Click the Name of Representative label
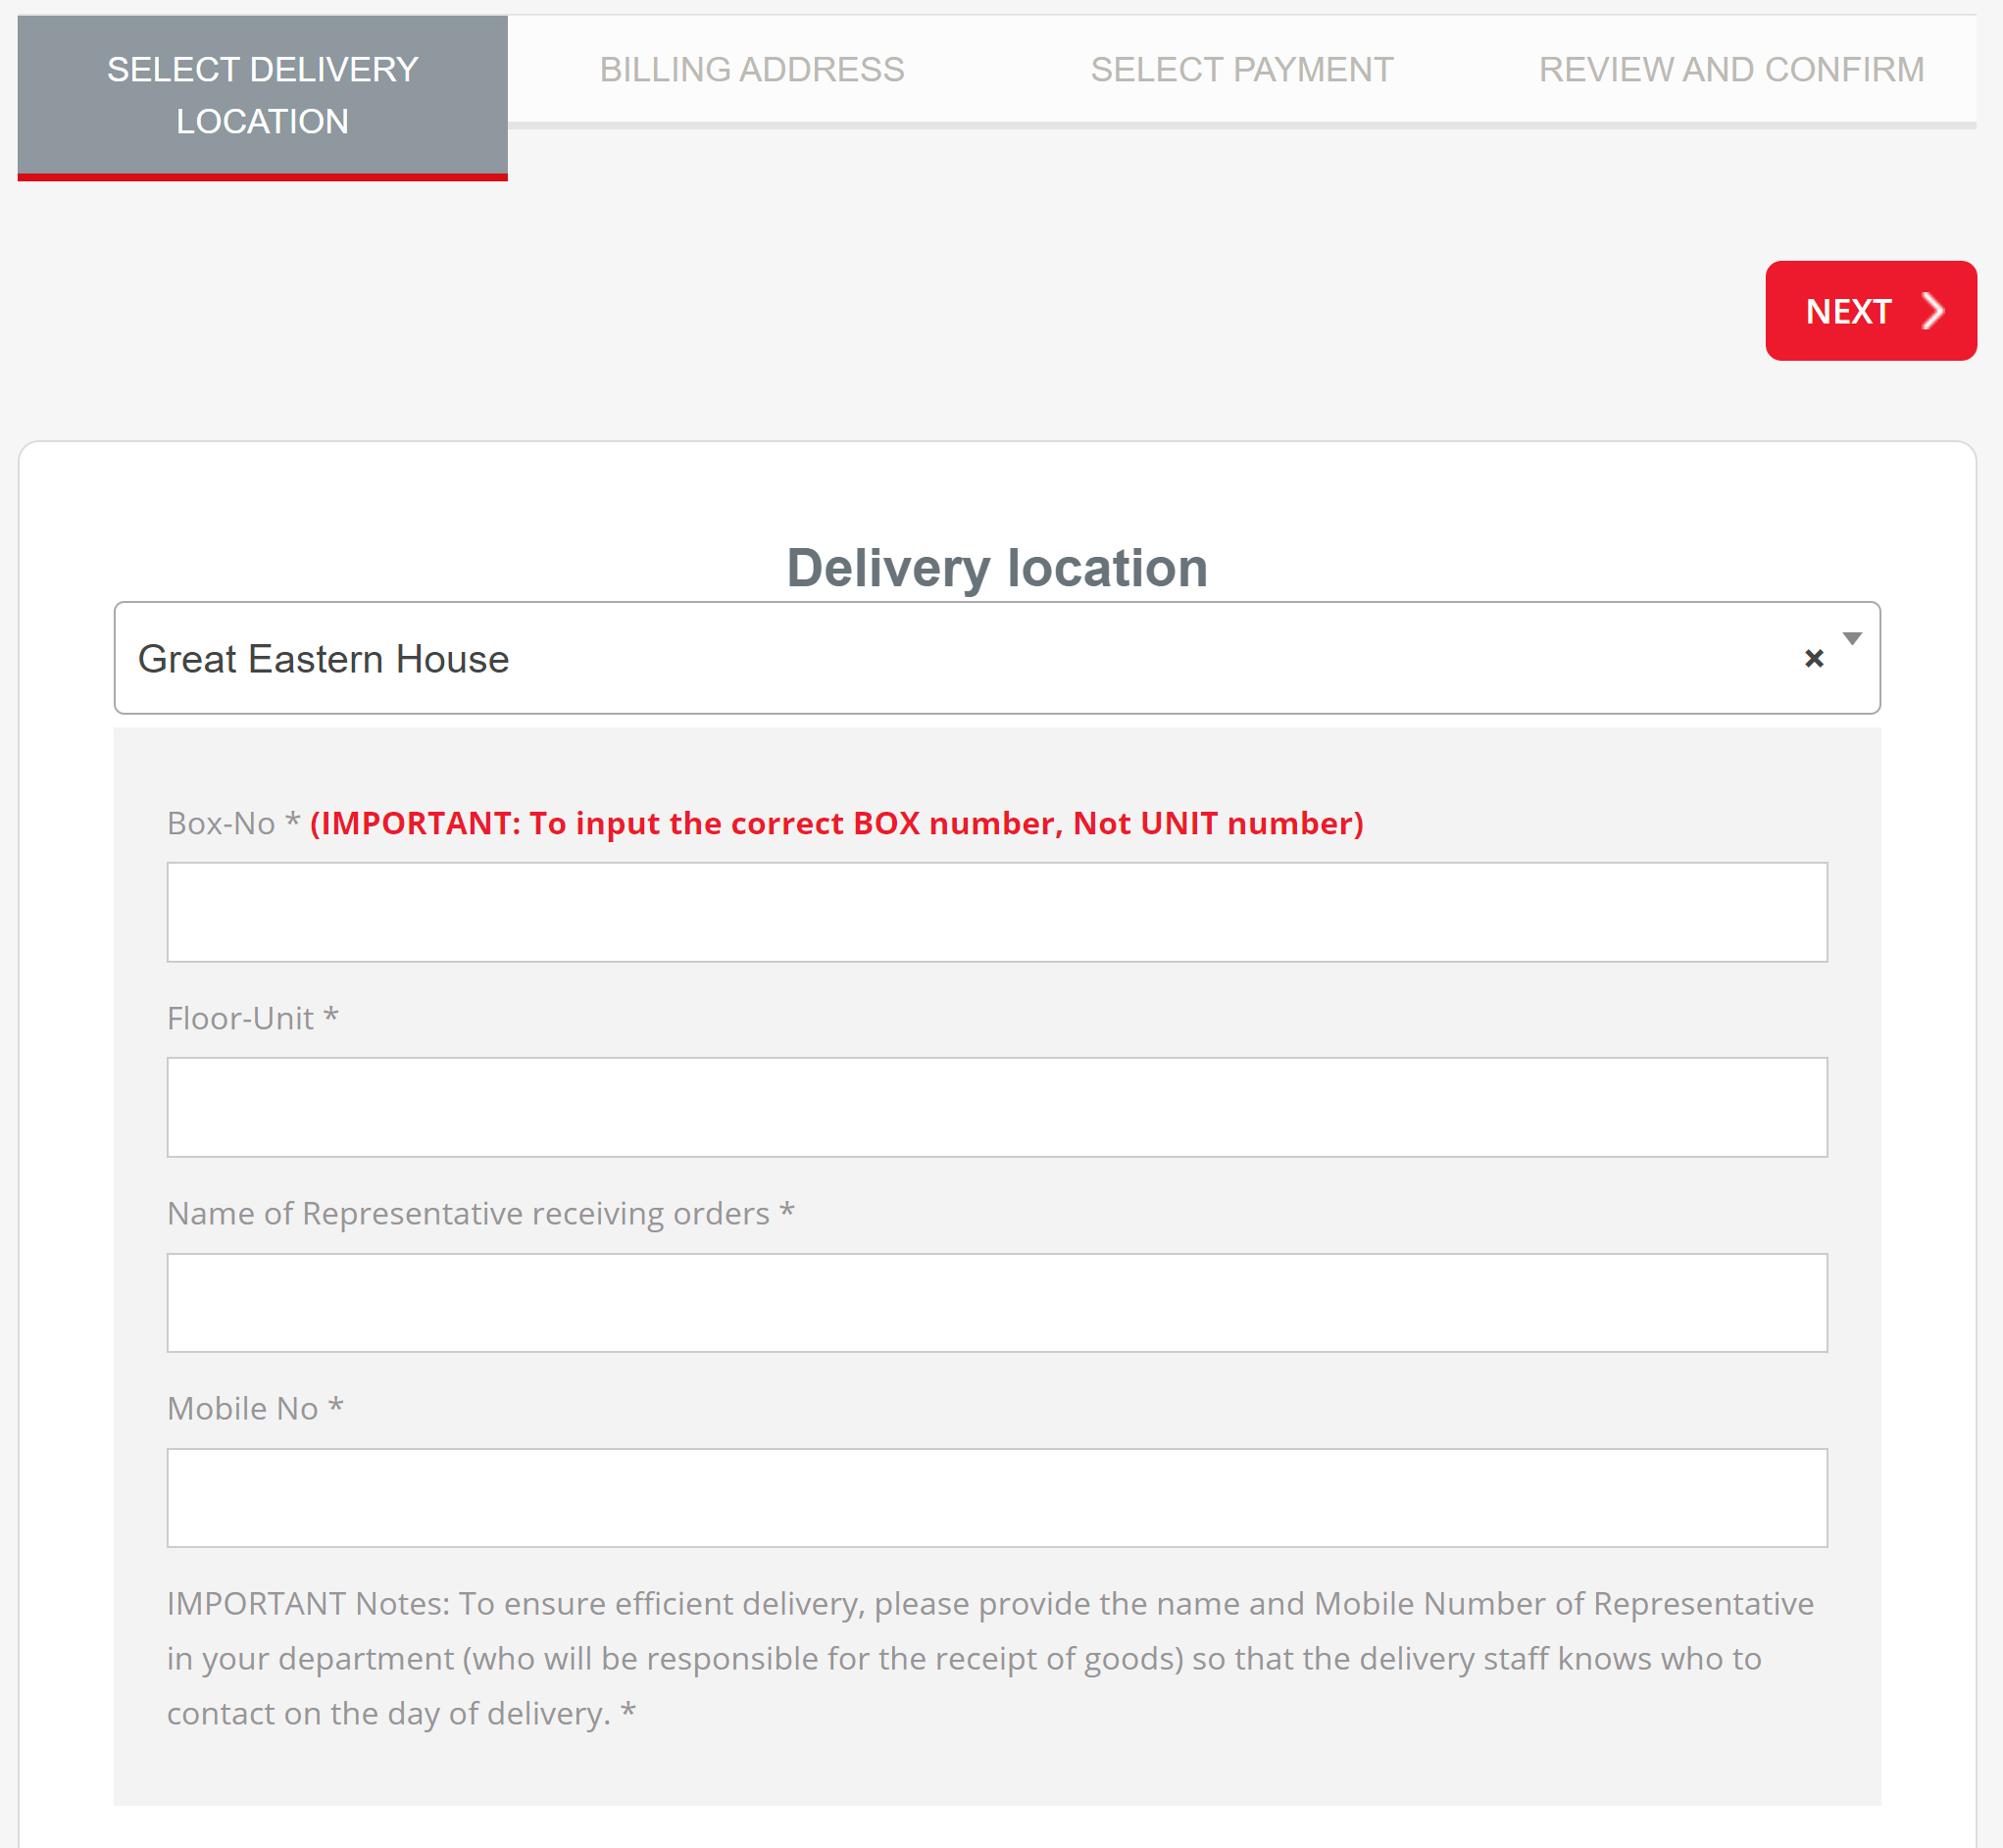 pyautogui.click(x=468, y=1213)
